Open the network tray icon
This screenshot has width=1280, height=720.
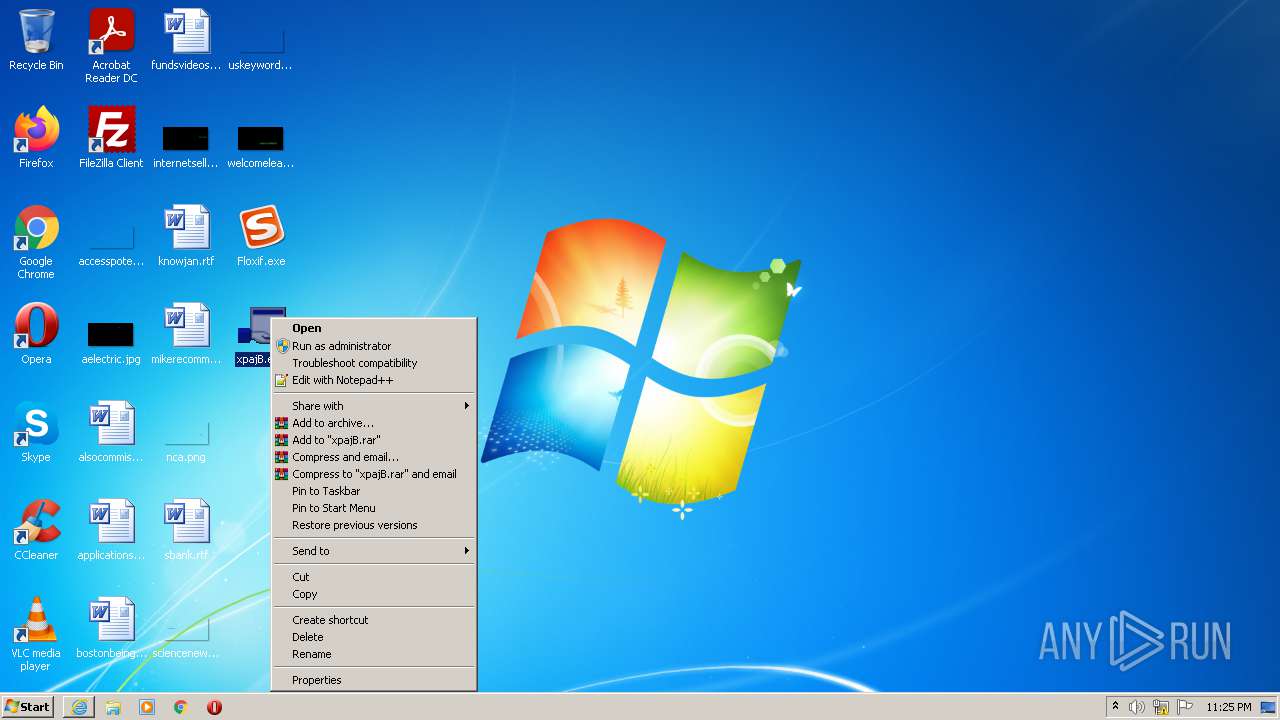coord(1161,707)
